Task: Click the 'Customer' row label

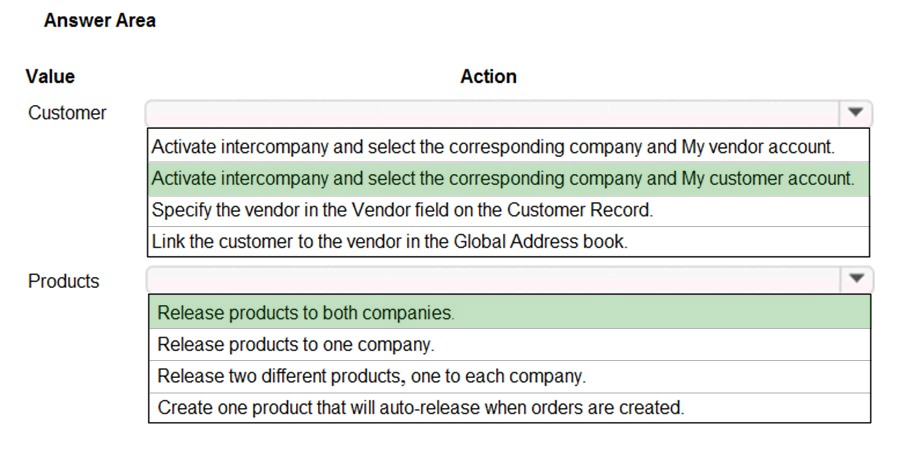Action: click(67, 113)
